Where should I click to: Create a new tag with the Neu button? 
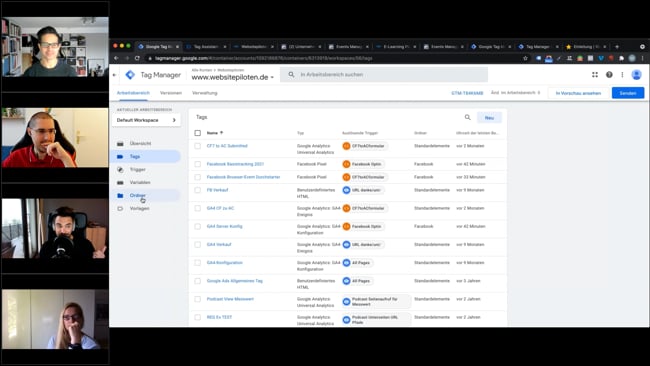click(x=489, y=118)
